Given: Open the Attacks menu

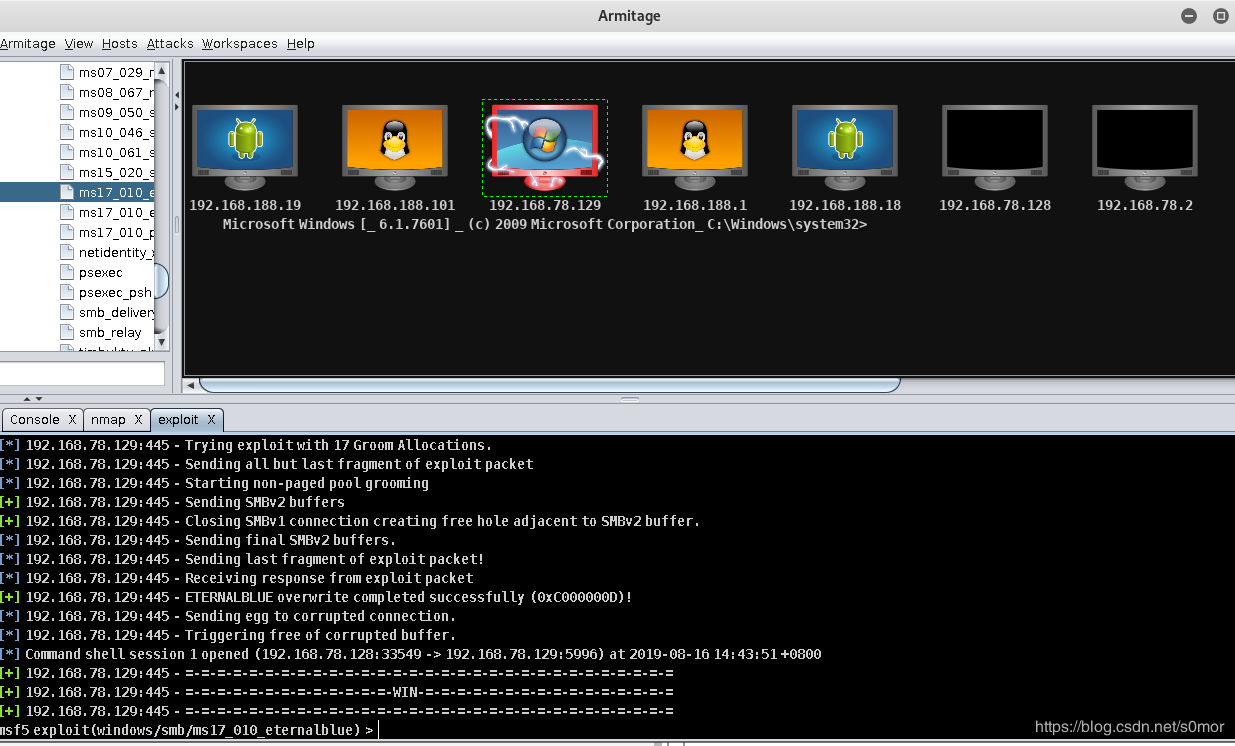Looking at the screenshot, I should point(170,44).
